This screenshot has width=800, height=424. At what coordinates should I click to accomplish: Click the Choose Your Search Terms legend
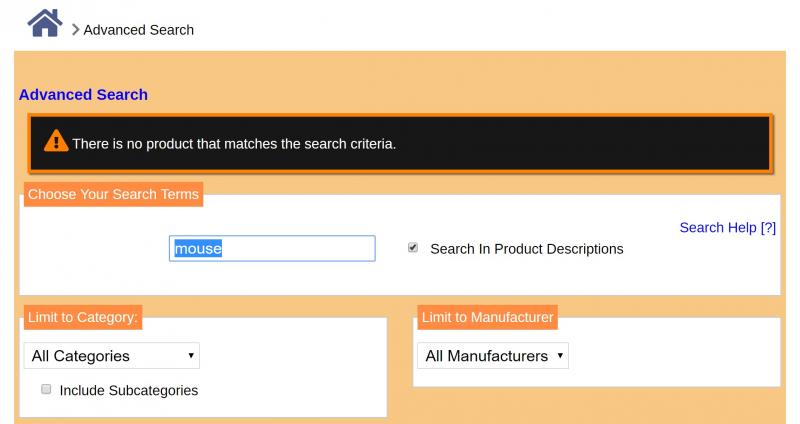[x=113, y=194]
